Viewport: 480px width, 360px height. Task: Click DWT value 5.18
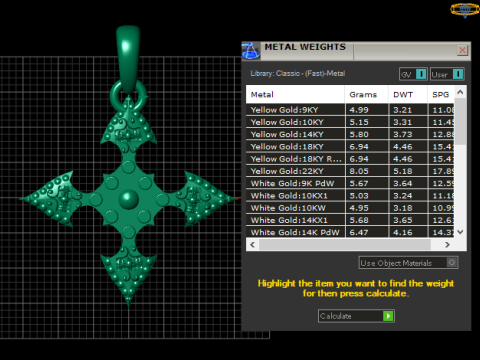point(403,171)
